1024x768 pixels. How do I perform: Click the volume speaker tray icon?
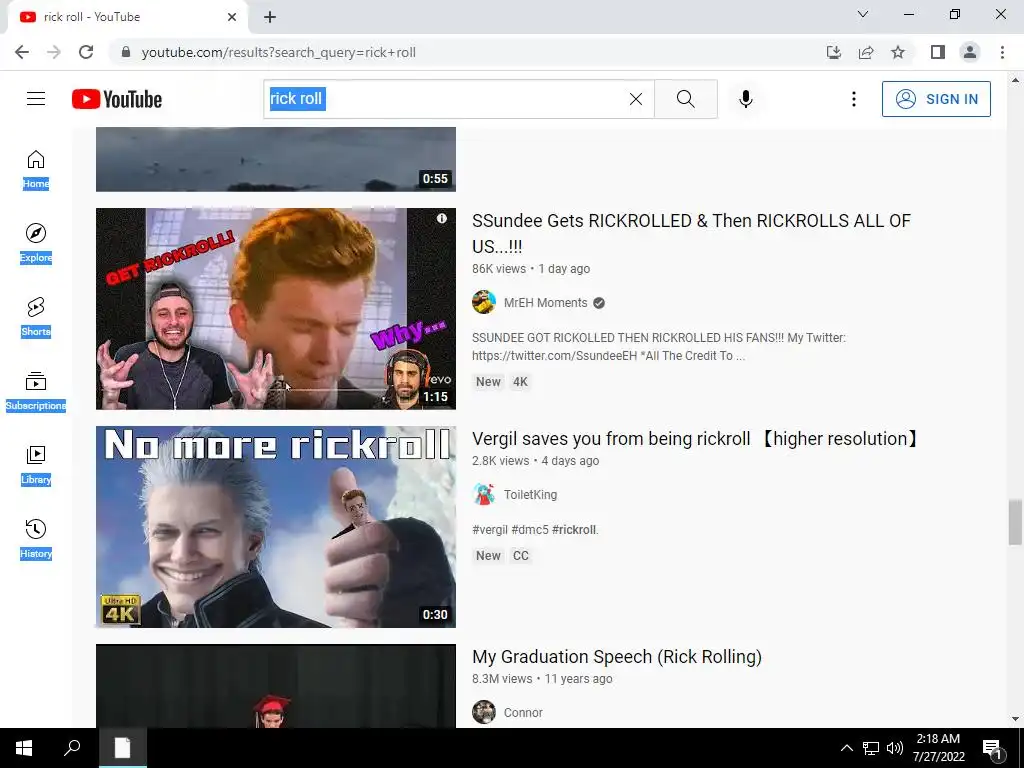[x=895, y=748]
